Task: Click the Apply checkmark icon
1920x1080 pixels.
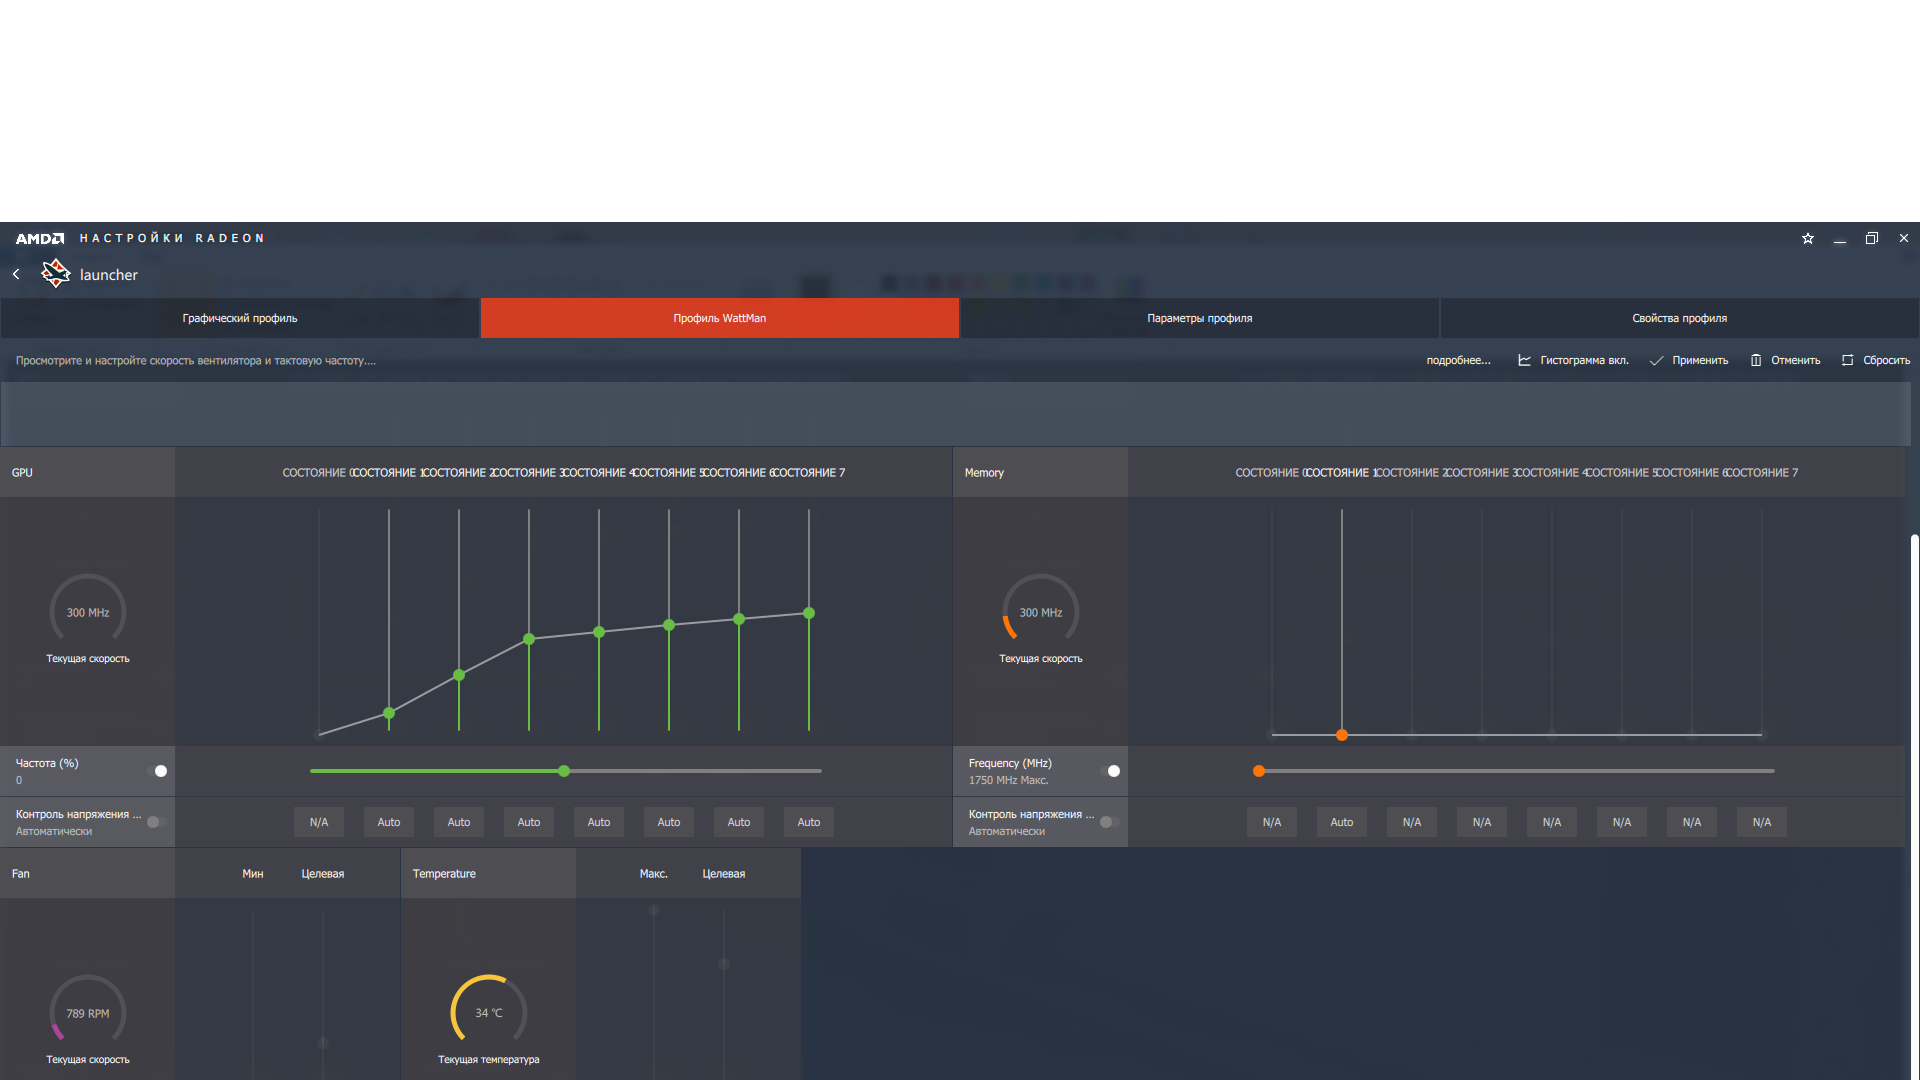Action: pyautogui.click(x=1656, y=360)
